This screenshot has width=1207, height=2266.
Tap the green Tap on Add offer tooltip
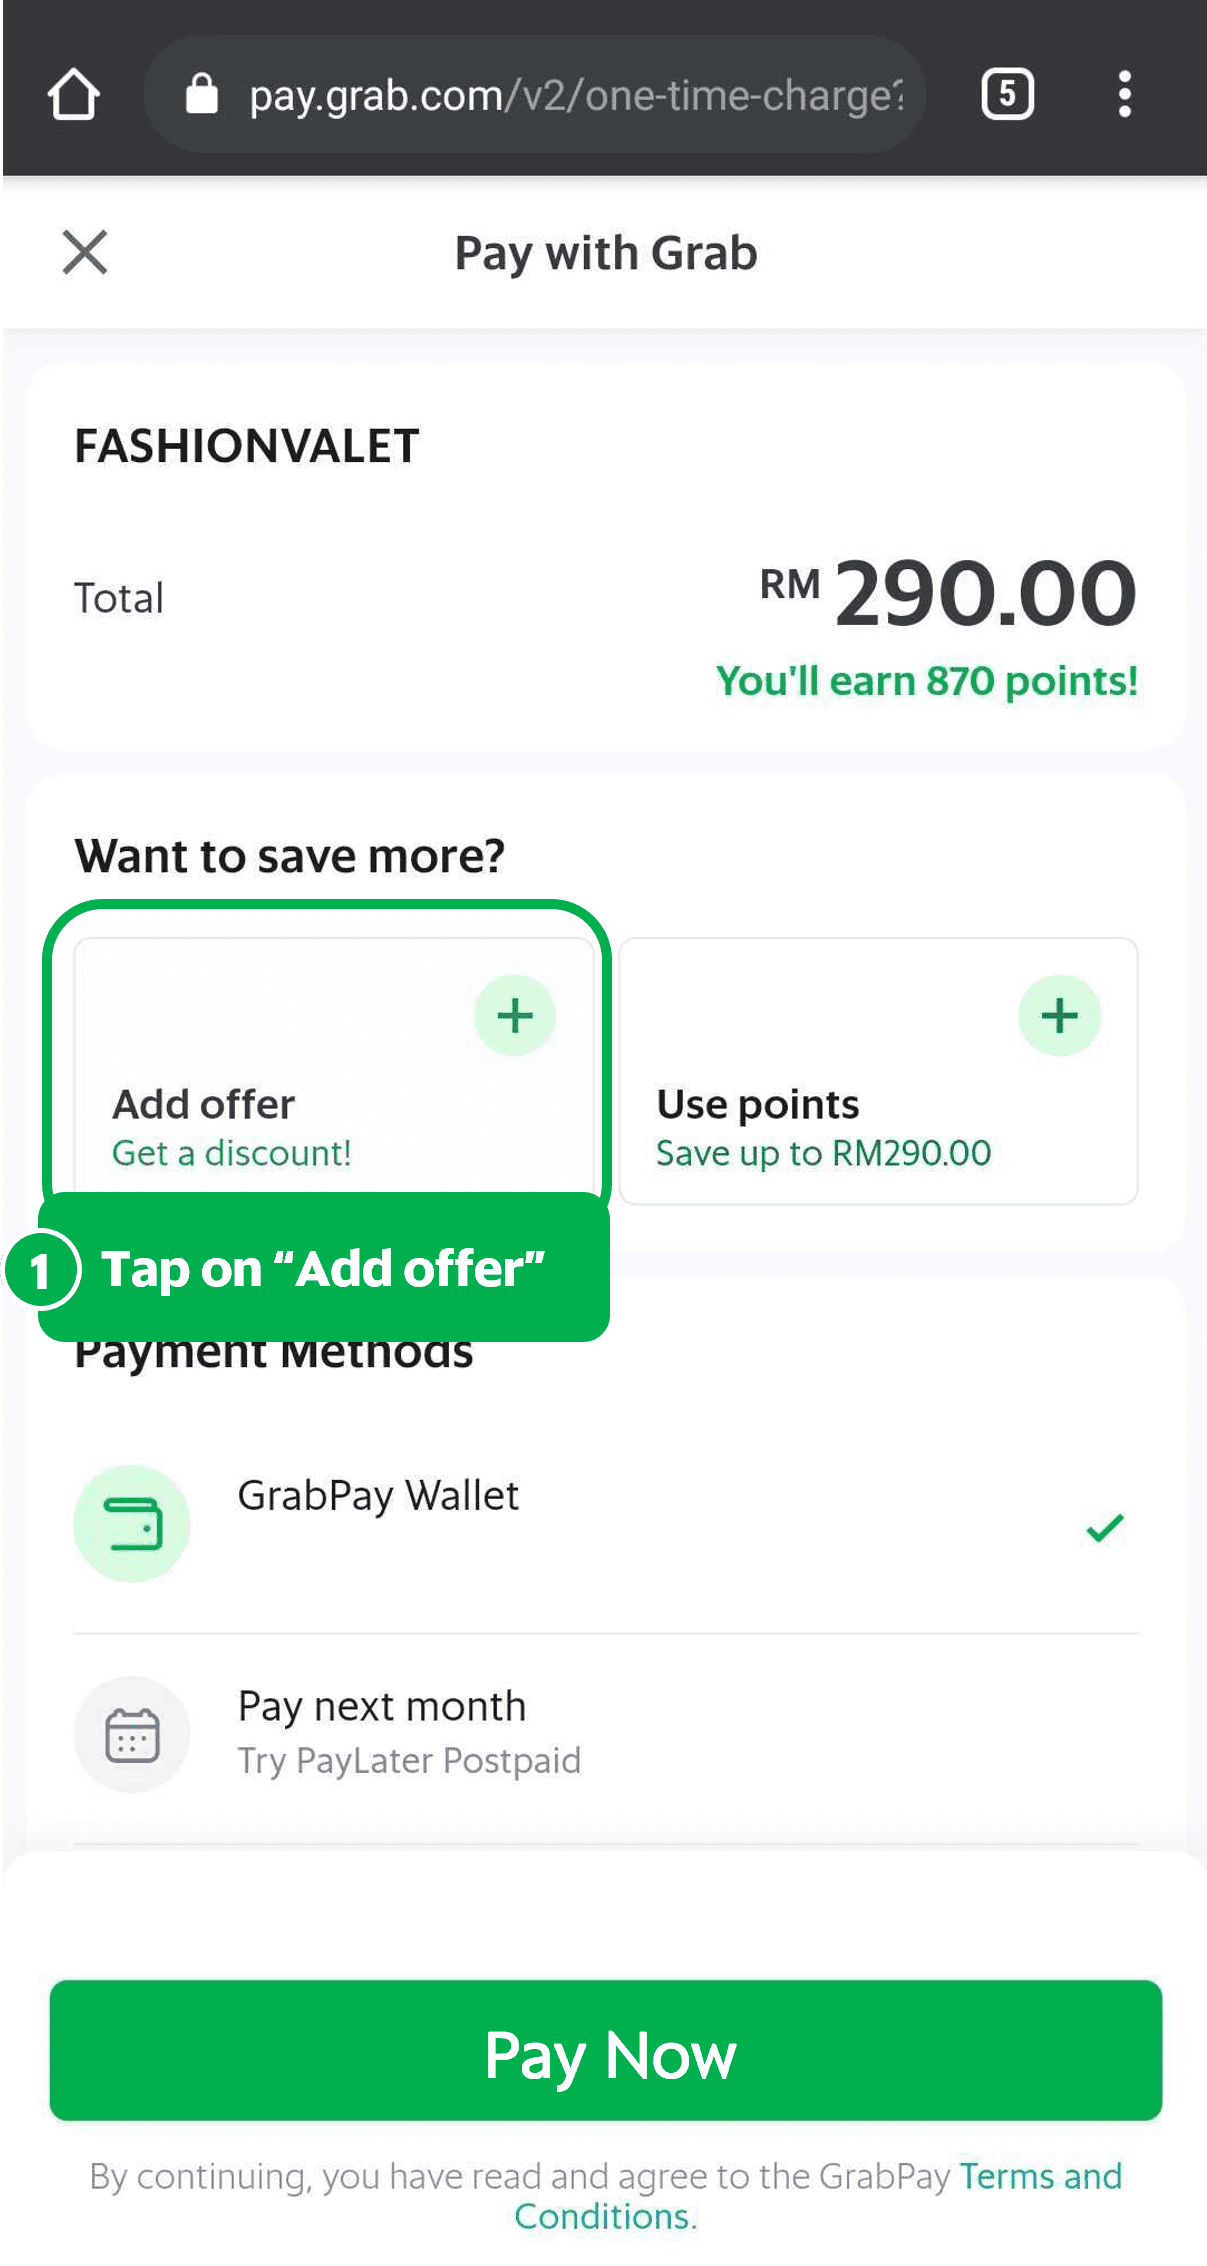coord(322,1270)
